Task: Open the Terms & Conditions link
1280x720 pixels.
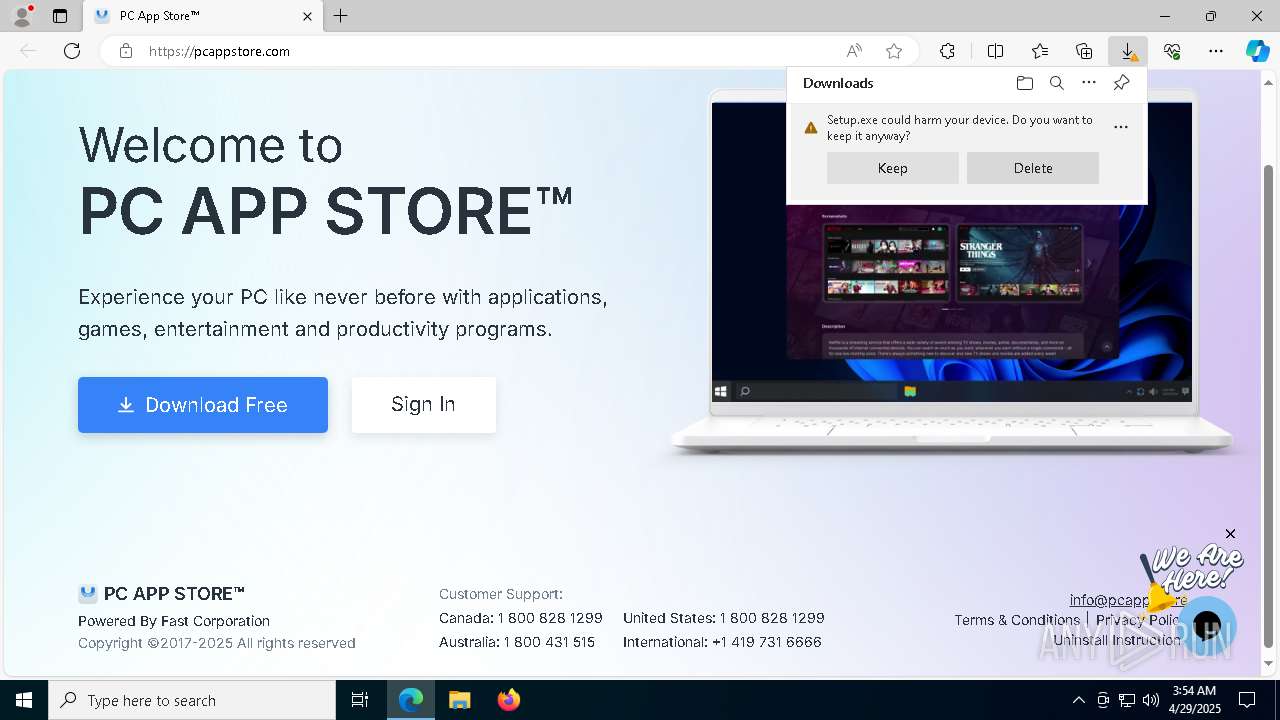Action: click(x=1017, y=620)
